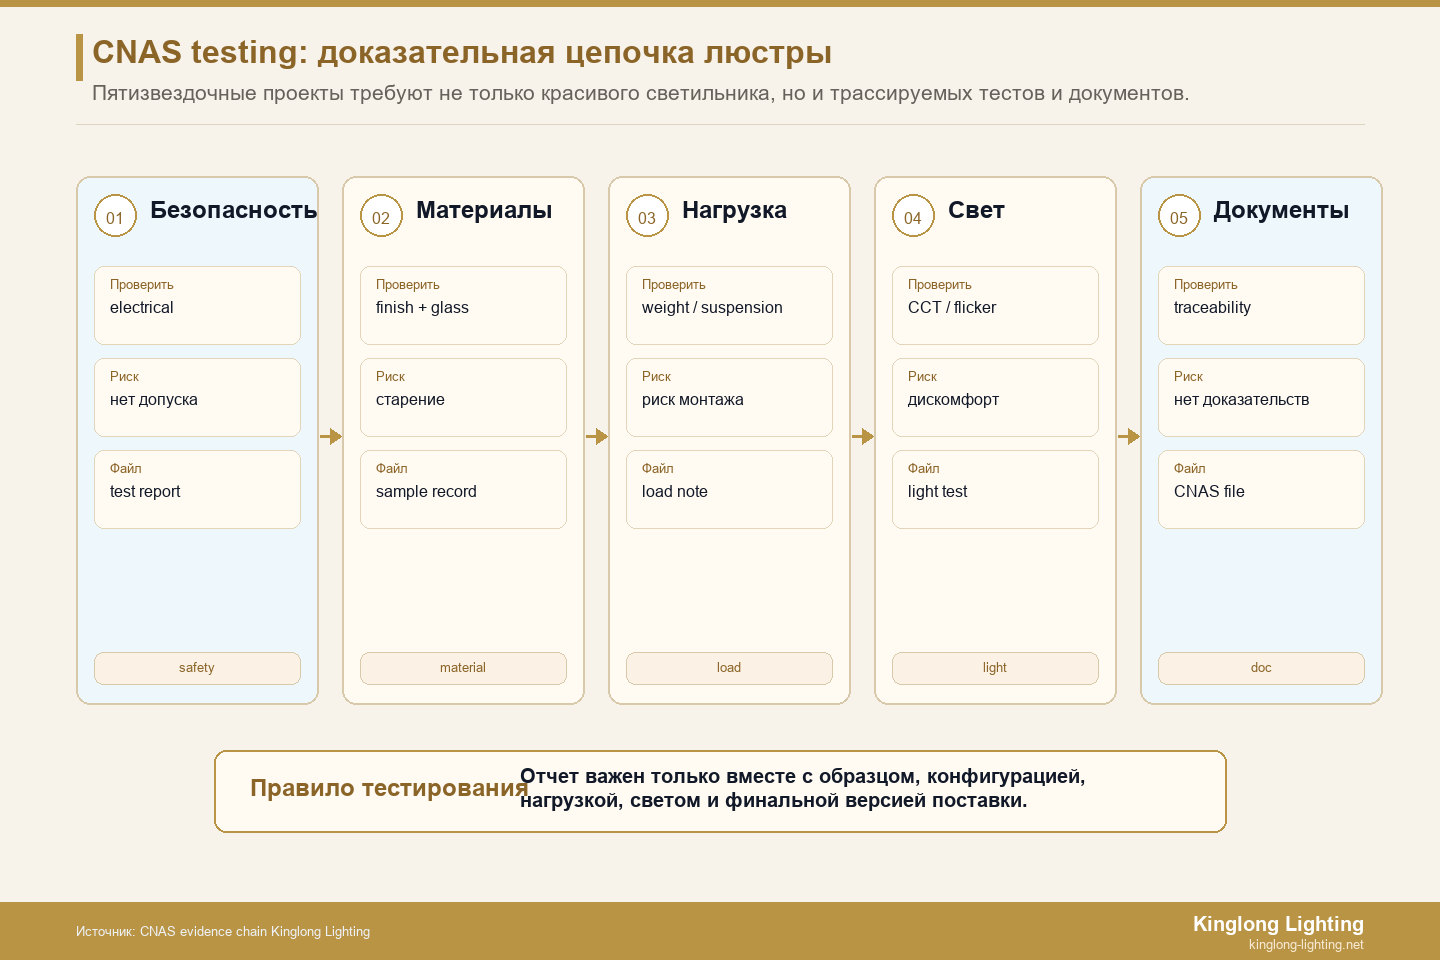
Task: Click the 'load note' file item
Action: point(729,489)
